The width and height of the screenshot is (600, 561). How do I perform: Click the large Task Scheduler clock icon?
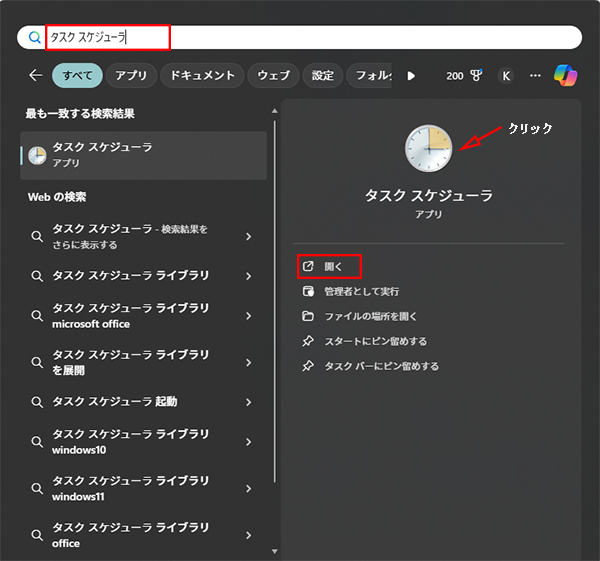tap(429, 148)
